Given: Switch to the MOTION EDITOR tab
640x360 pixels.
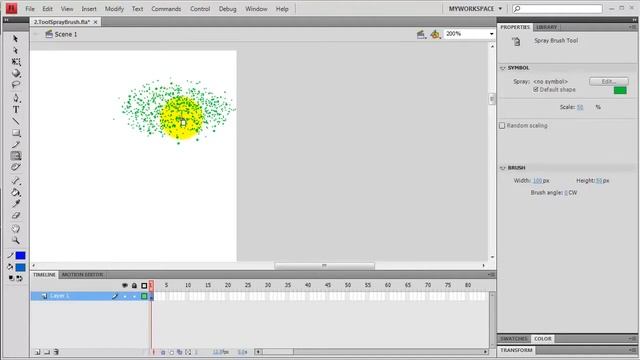Looking at the screenshot, I should [x=82, y=275].
